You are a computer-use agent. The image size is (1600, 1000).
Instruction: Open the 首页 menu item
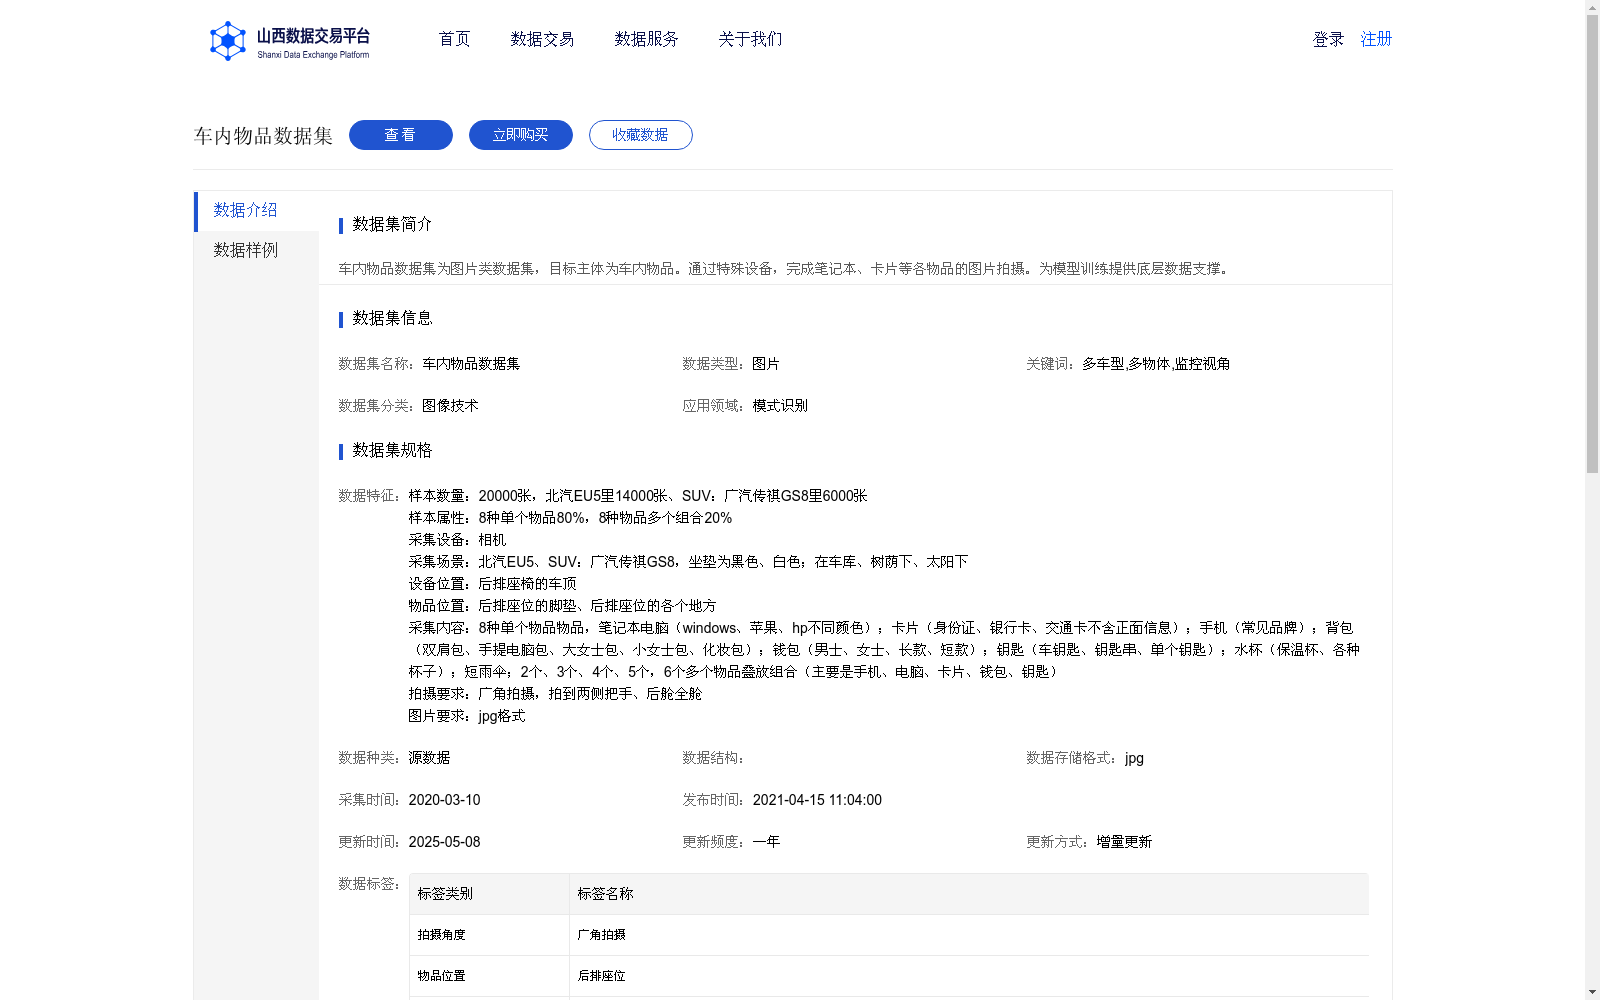click(454, 39)
